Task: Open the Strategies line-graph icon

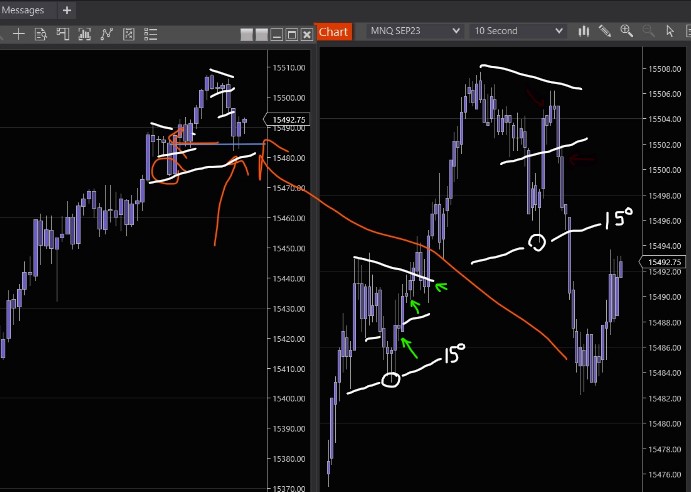Action: point(107,34)
